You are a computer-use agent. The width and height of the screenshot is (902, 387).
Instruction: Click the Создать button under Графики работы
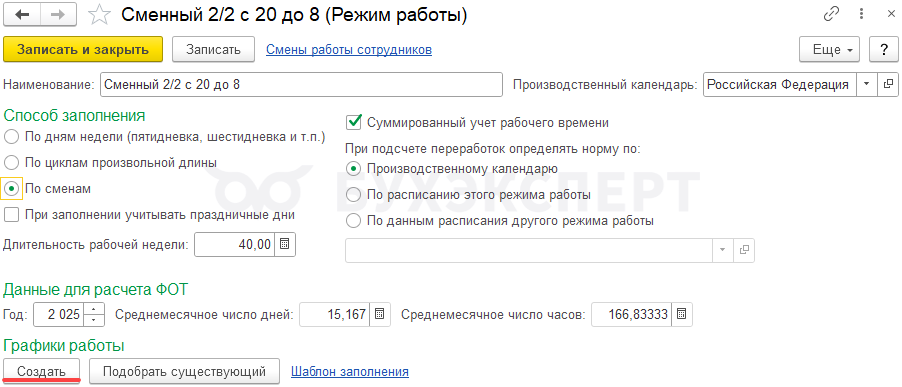coord(41,371)
